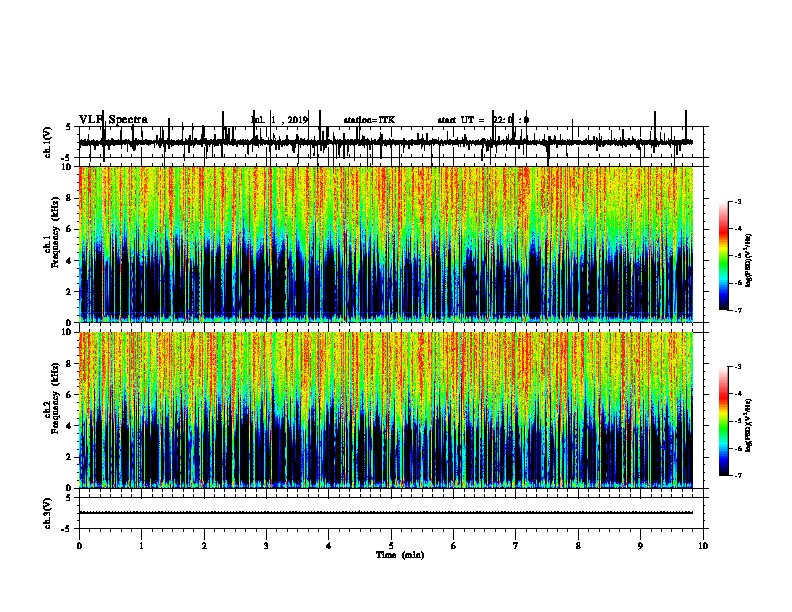This screenshot has height=612, width=792.
Task: Click the 'Time (min)' x-axis label
Action: [x=400, y=555]
